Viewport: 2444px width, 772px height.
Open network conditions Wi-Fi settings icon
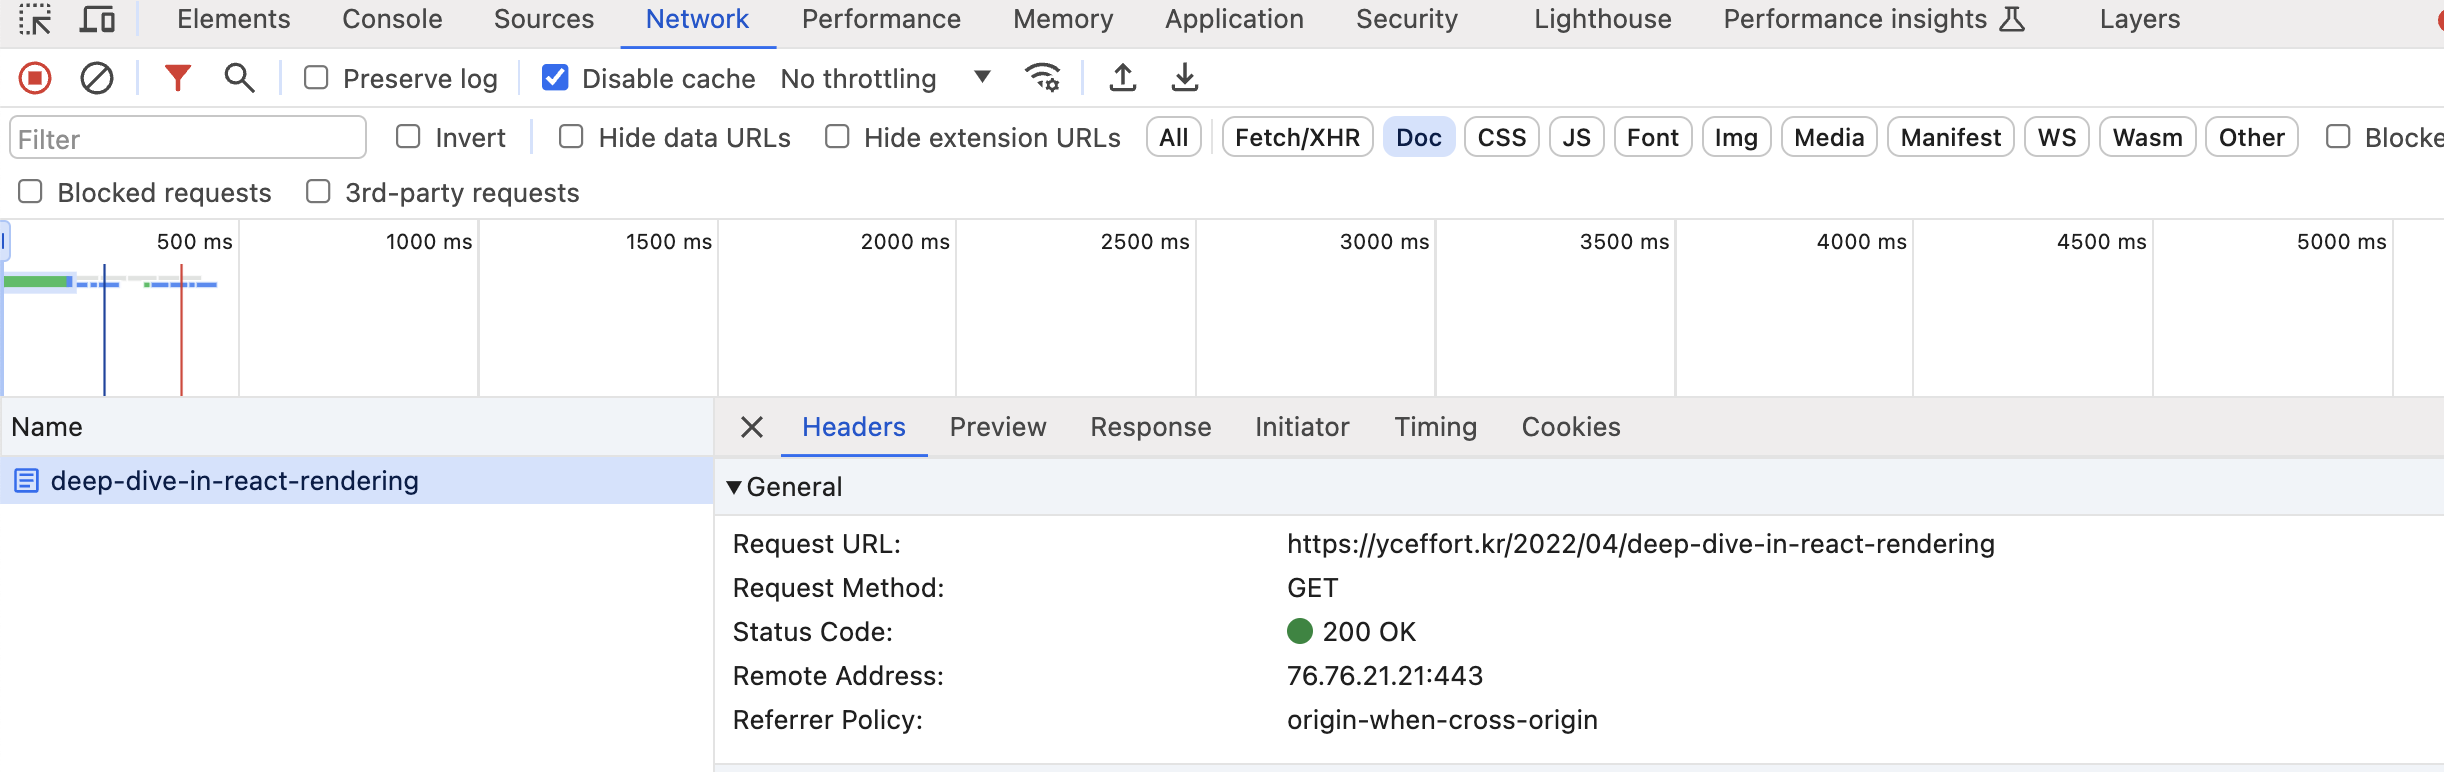pyautogui.click(x=1042, y=78)
